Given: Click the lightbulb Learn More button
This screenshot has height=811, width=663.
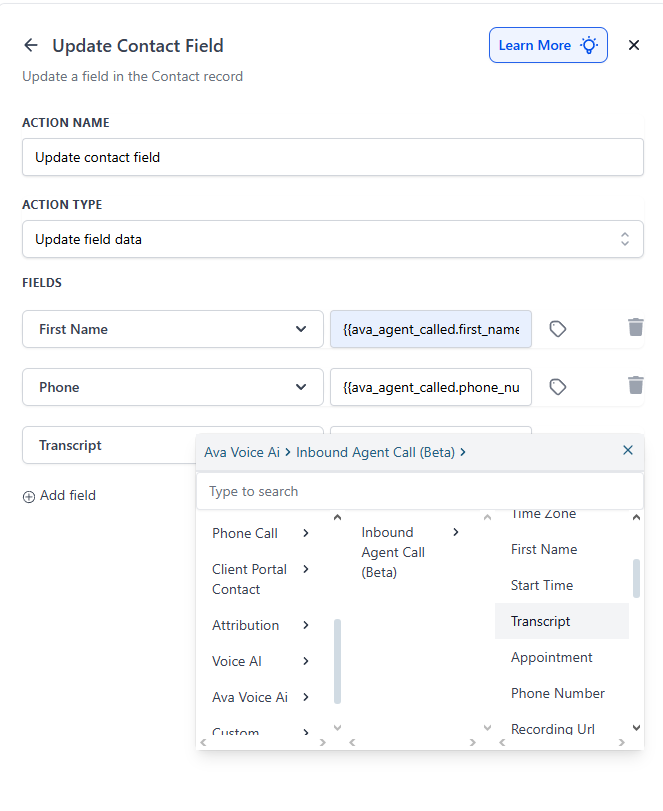Looking at the screenshot, I should click(548, 46).
